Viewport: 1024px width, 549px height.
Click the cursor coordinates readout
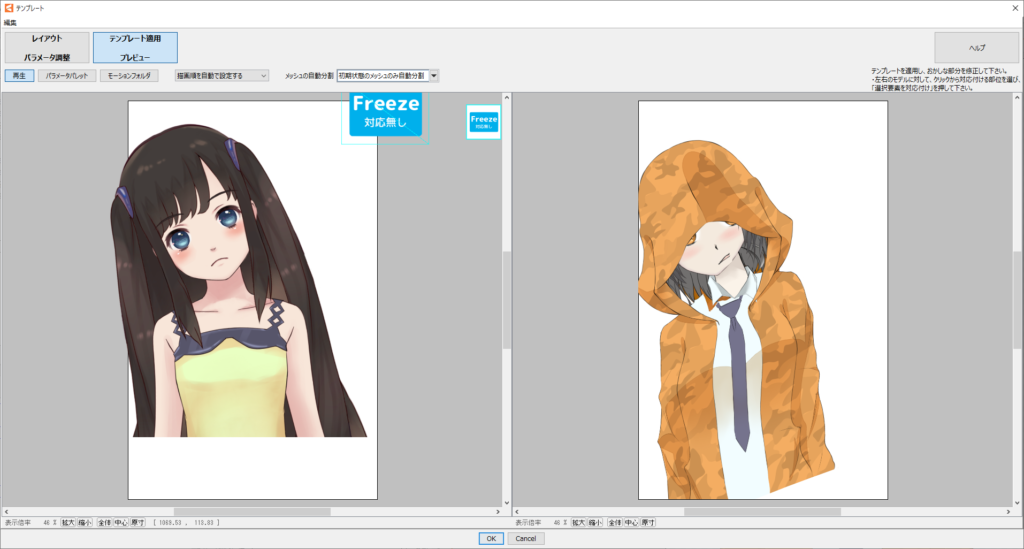[x=186, y=522]
